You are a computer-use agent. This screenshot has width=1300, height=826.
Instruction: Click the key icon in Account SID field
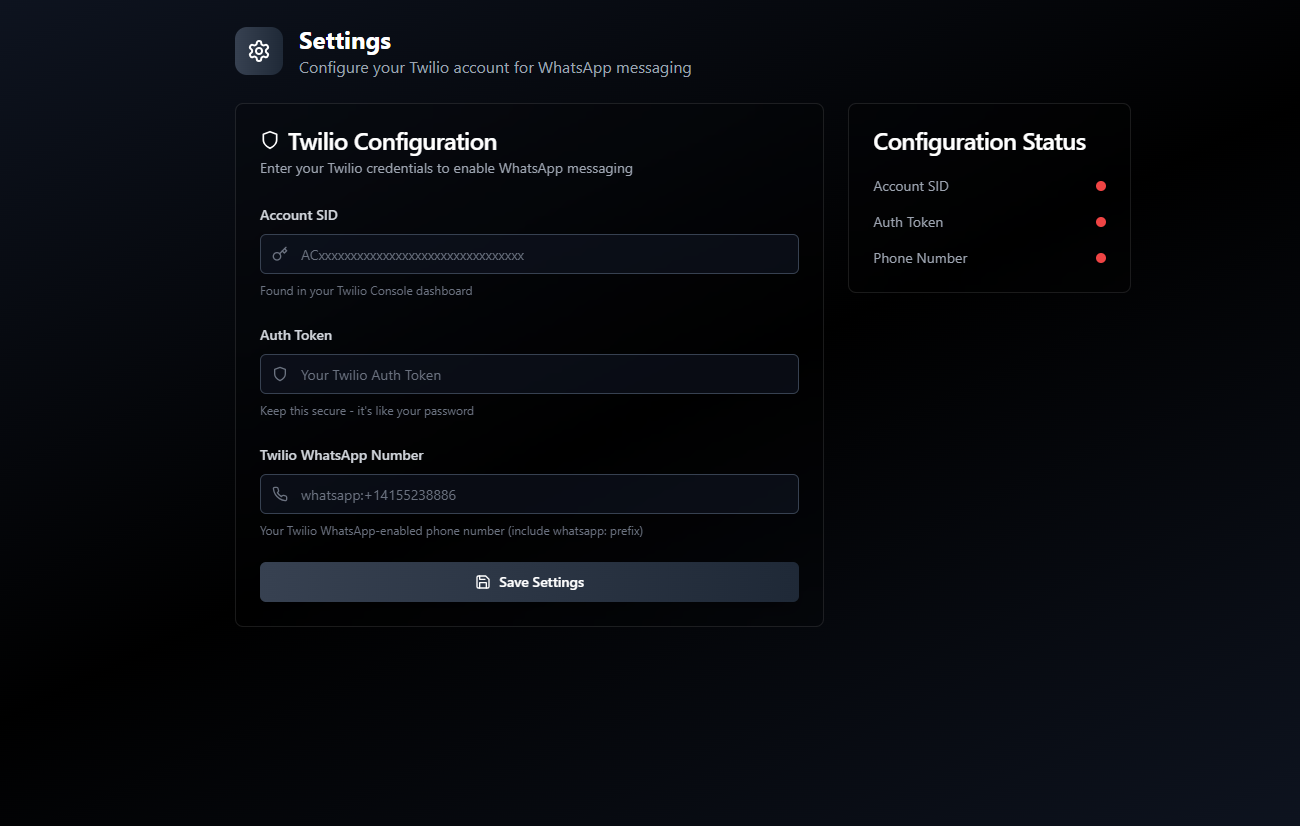point(280,254)
